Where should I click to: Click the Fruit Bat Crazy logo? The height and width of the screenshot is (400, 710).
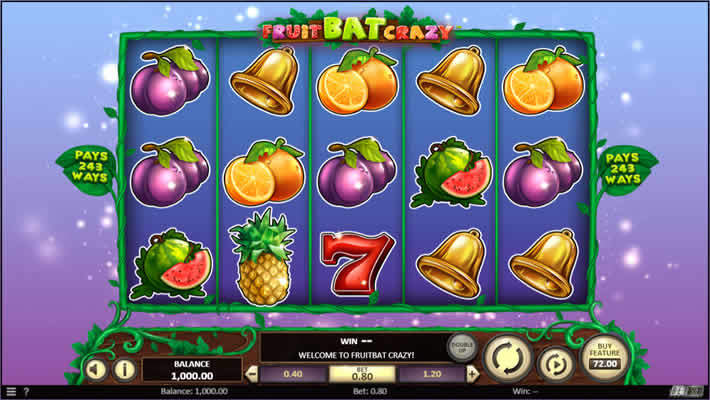click(357, 29)
